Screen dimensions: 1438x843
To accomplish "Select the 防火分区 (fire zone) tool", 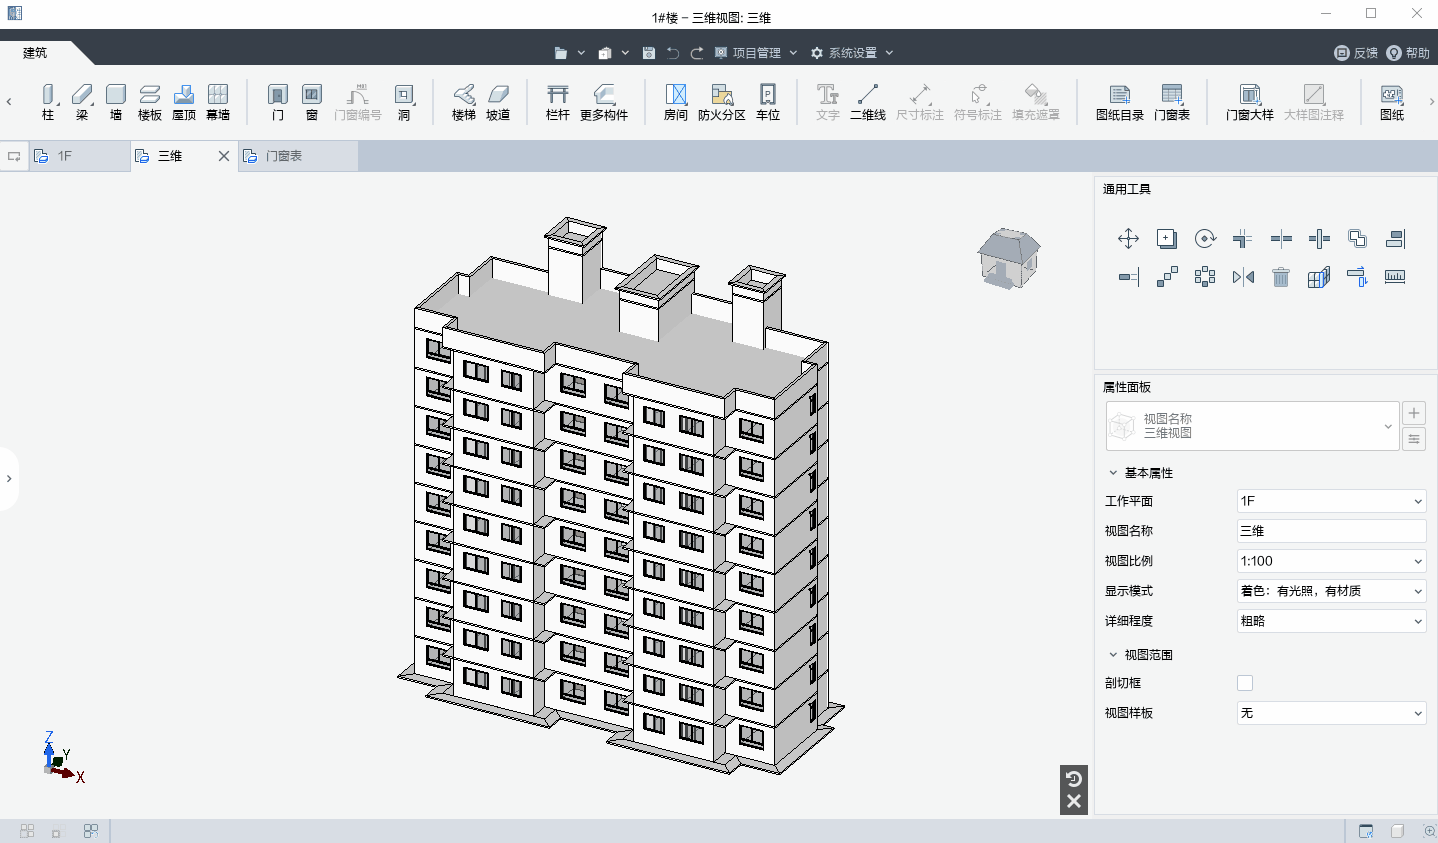I will tap(722, 102).
